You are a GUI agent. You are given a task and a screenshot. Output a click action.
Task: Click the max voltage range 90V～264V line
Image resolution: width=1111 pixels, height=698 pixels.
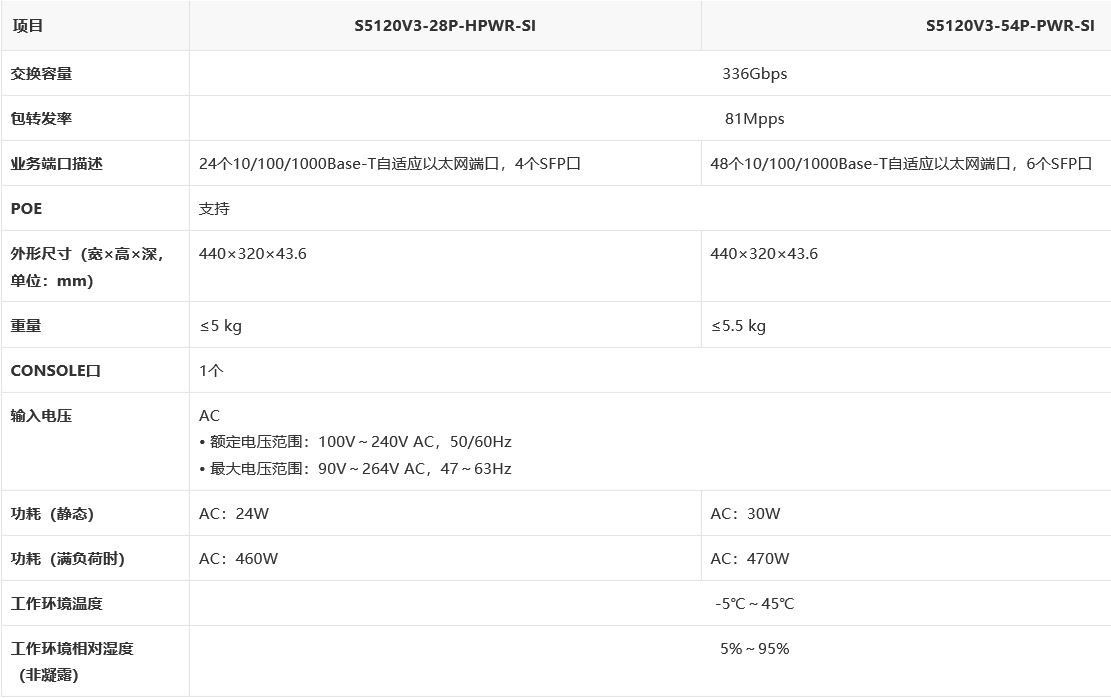358,469
